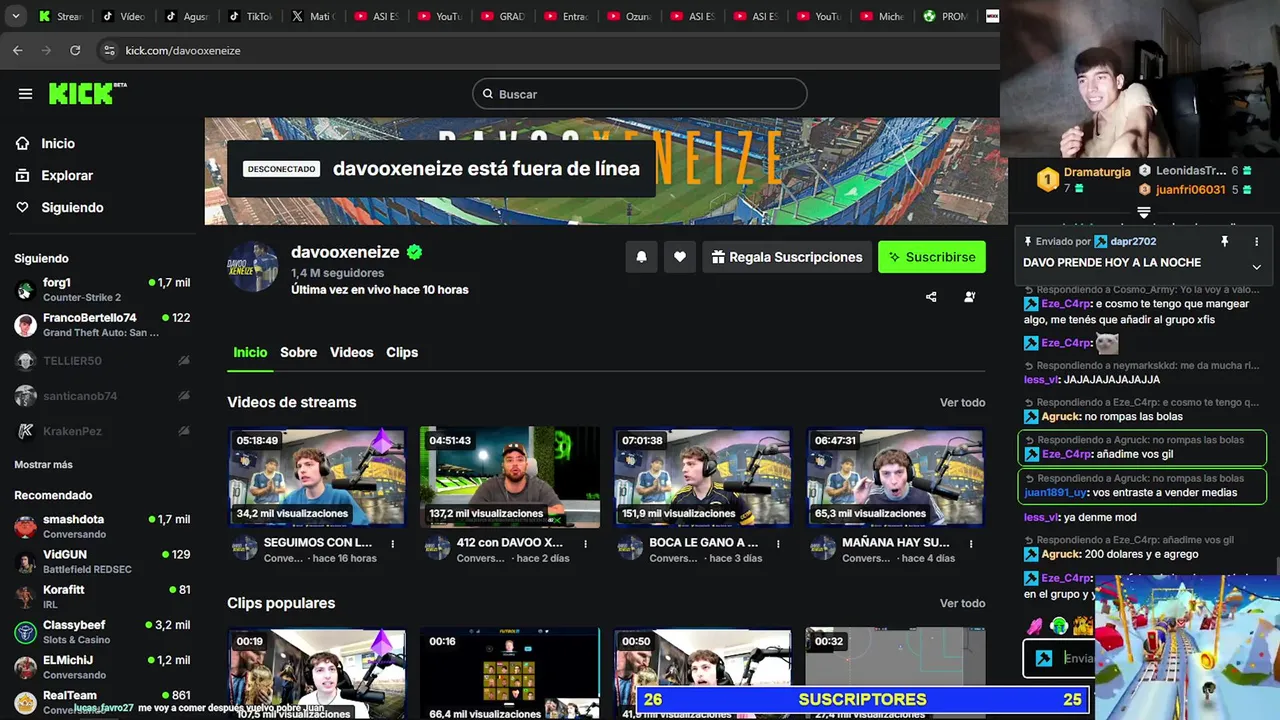This screenshot has width=1280, height=720.
Task: Go back with browser back arrow
Action: [x=17, y=50]
